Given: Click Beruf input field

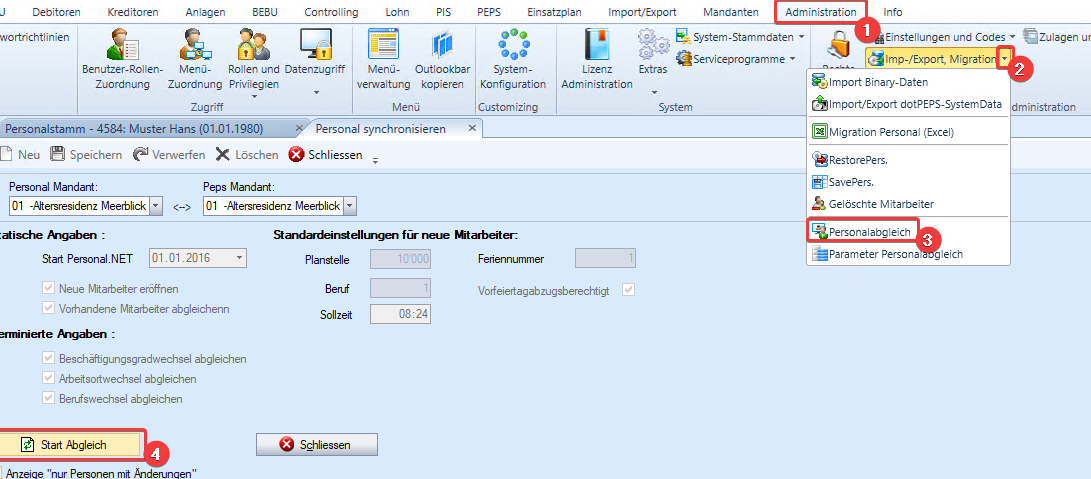Looking at the screenshot, I should pos(400,288).
